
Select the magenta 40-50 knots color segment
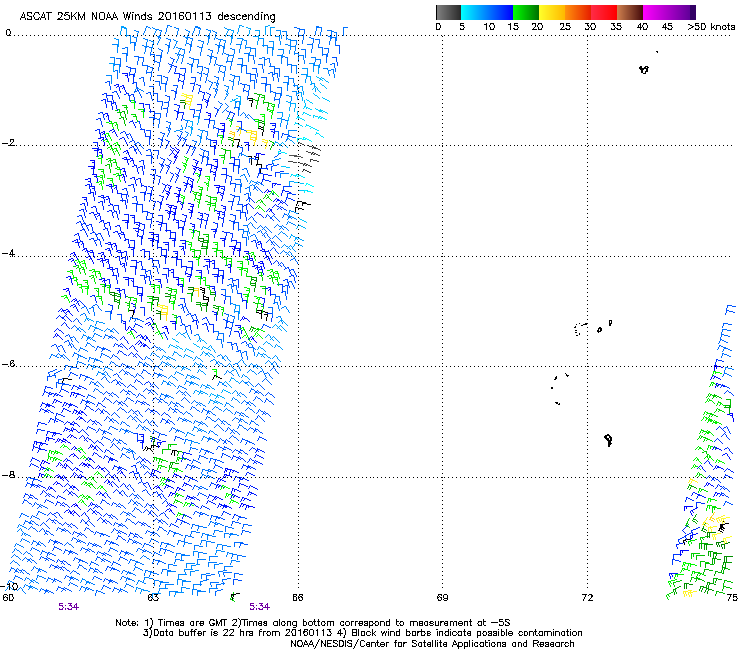click(x=669, y=12)
